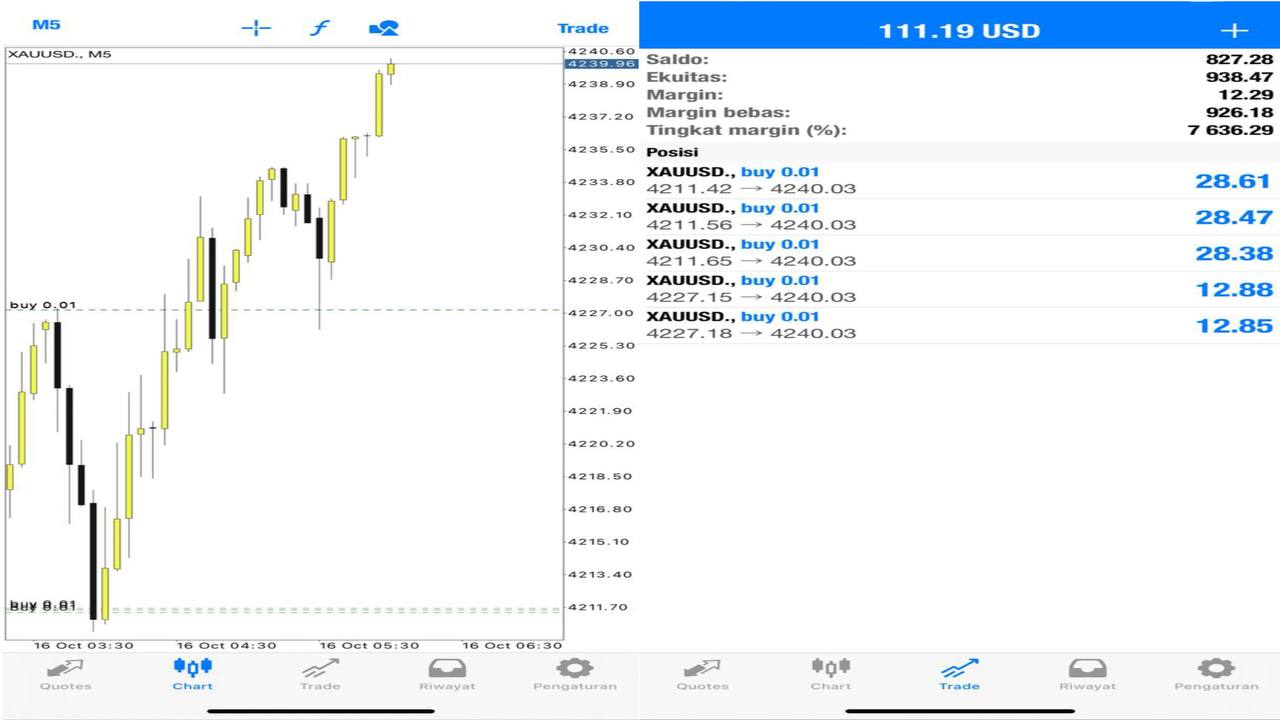1280x720 pixels.
Task: Open Chart tab in right screen
Action: pyautogui.click(x=831, y=675)
